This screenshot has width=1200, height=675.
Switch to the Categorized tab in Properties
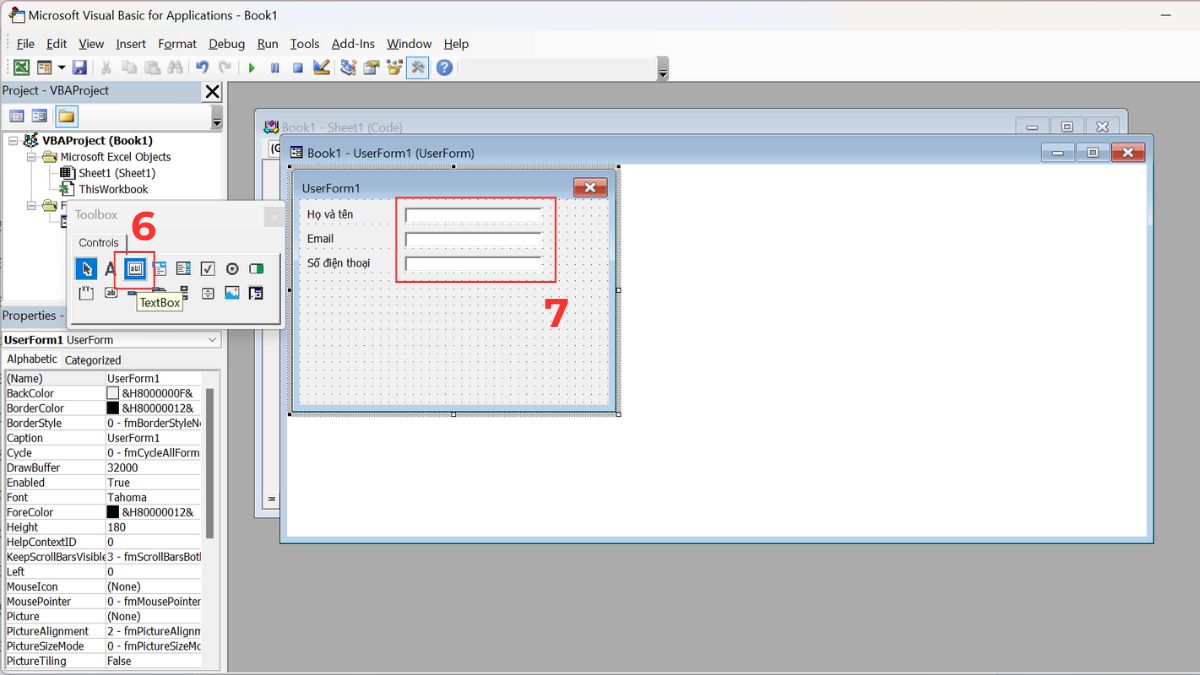click(92, 360)
